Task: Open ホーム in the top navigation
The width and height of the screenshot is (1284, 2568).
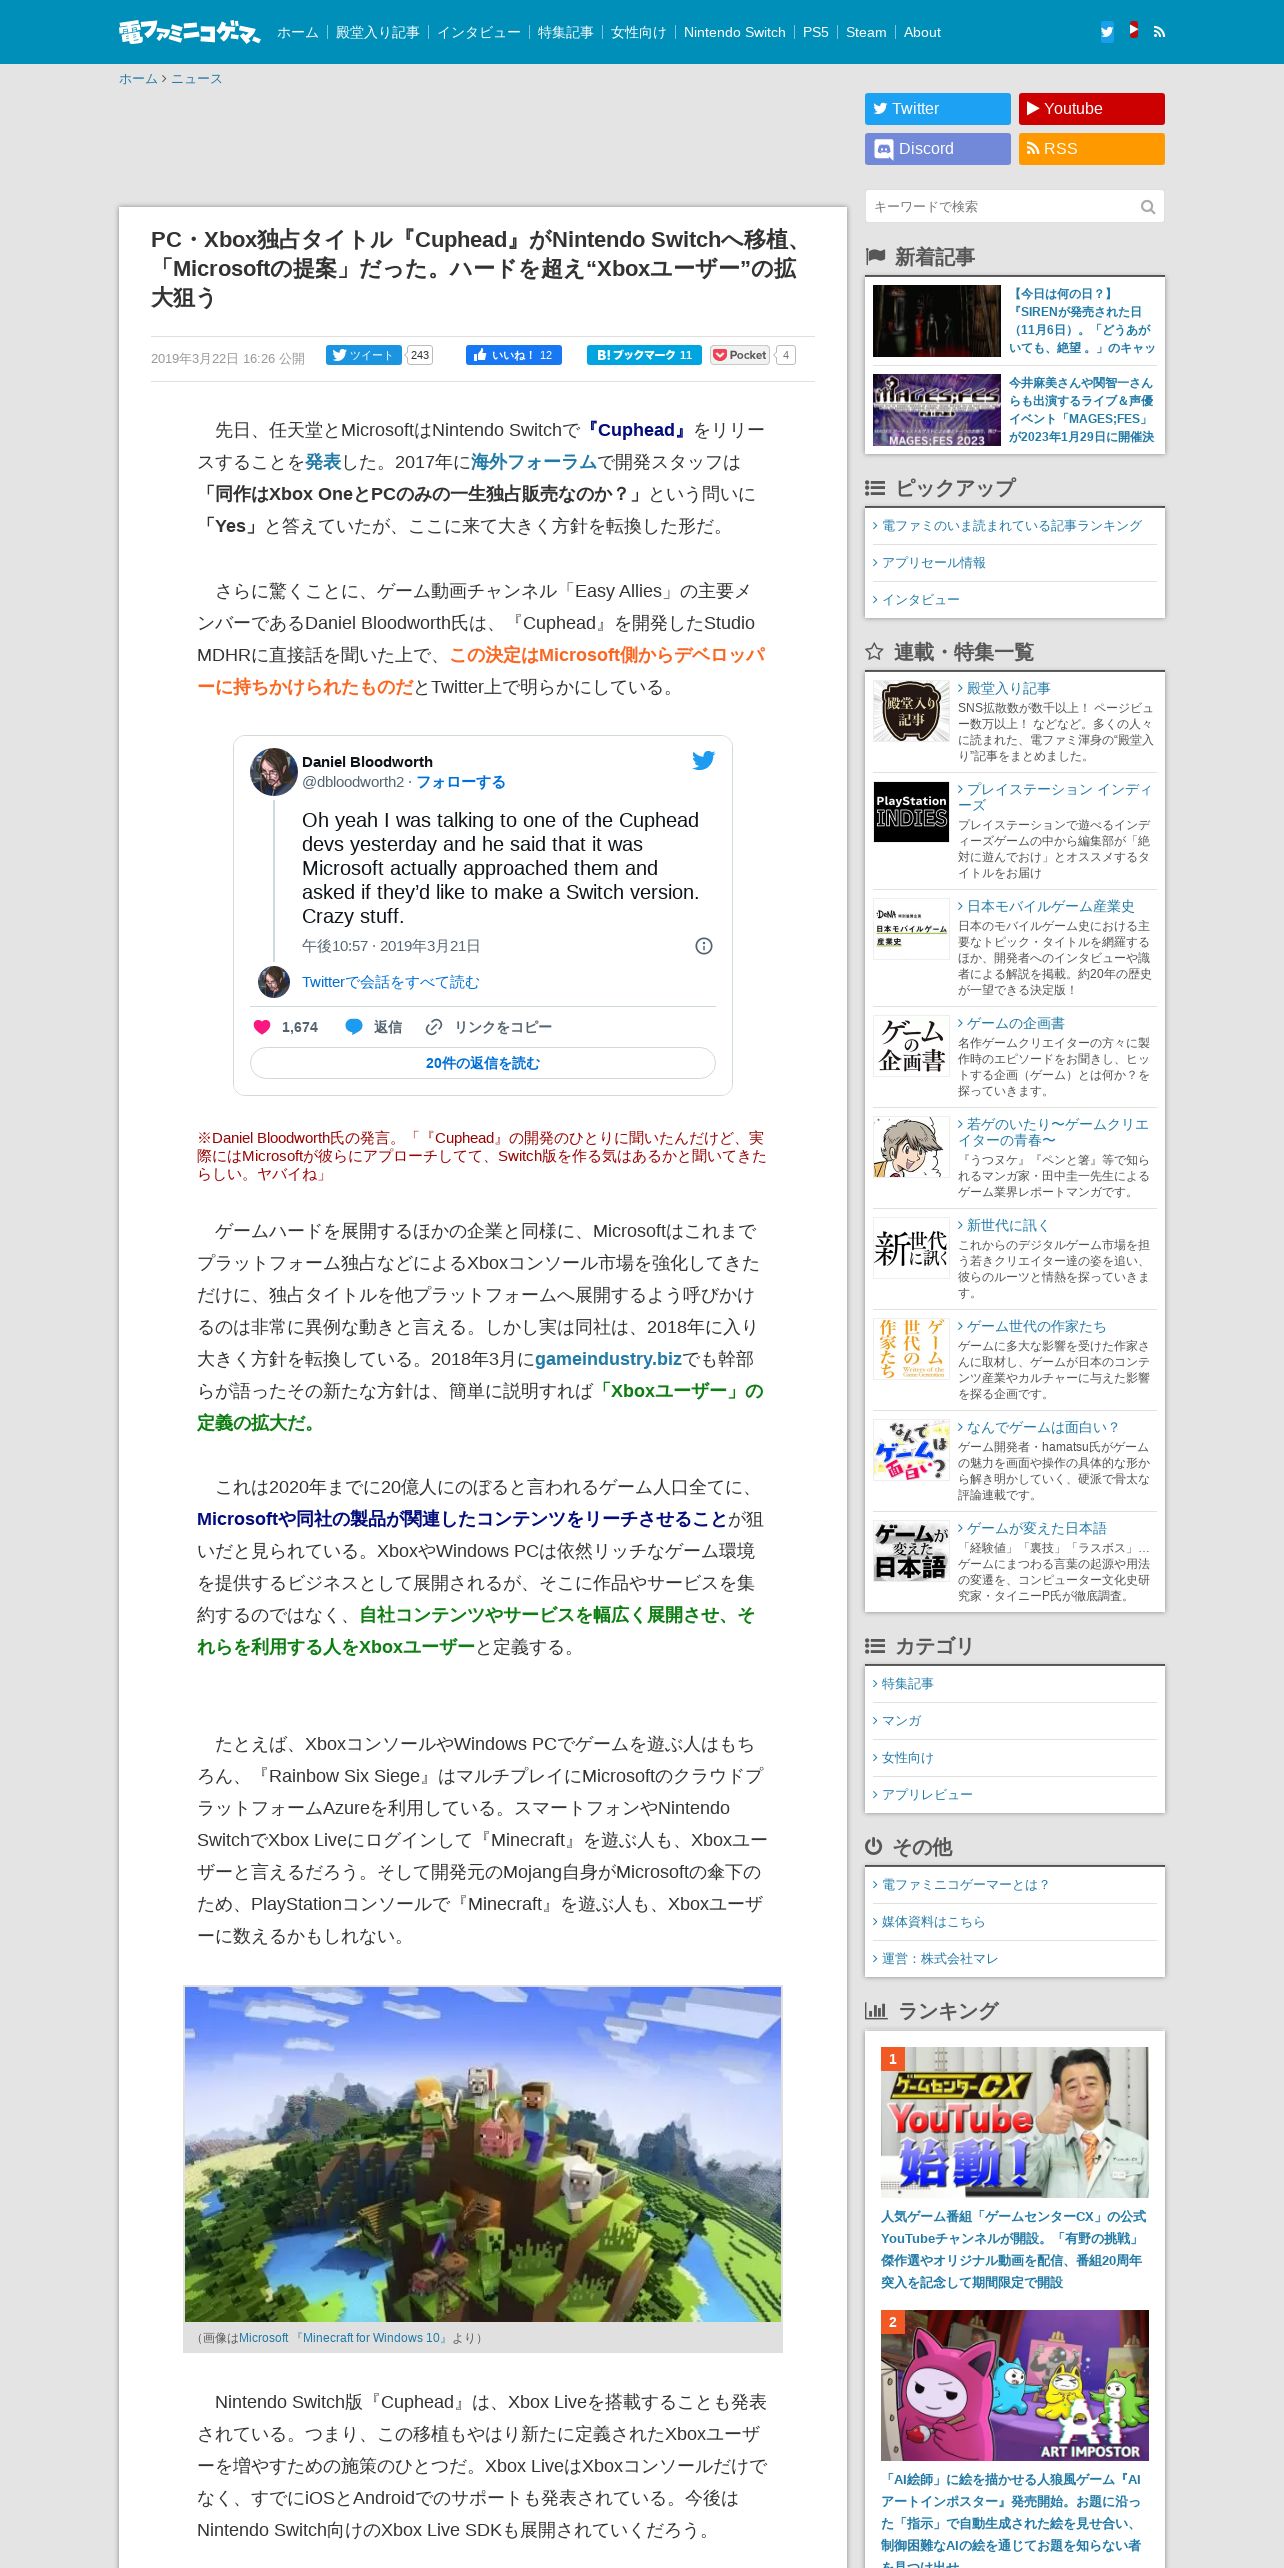Action: [298, 32]
